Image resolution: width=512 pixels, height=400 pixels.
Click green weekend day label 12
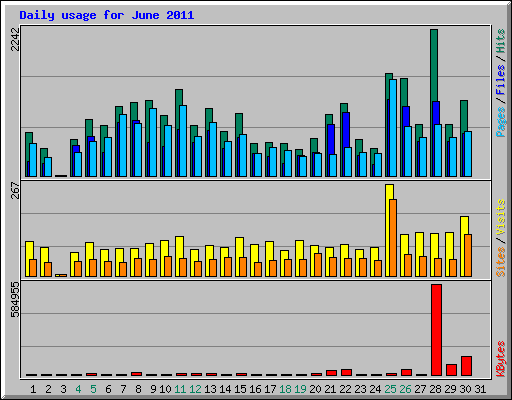tap(195, 389)
